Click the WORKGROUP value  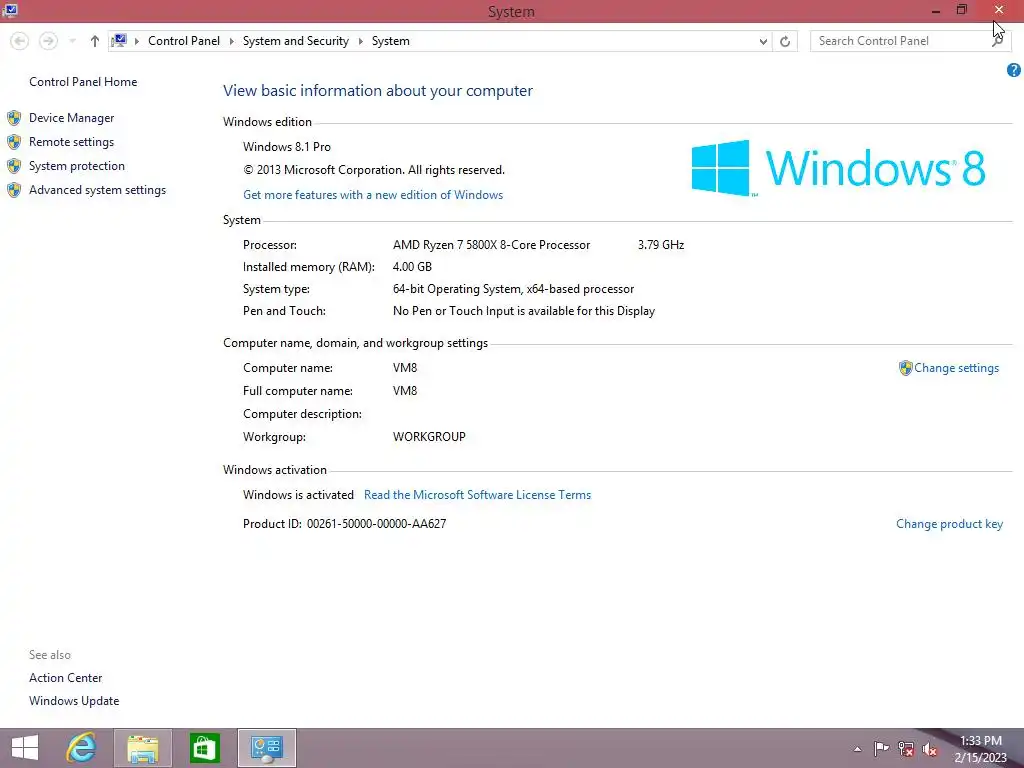(x=429, y=437)
